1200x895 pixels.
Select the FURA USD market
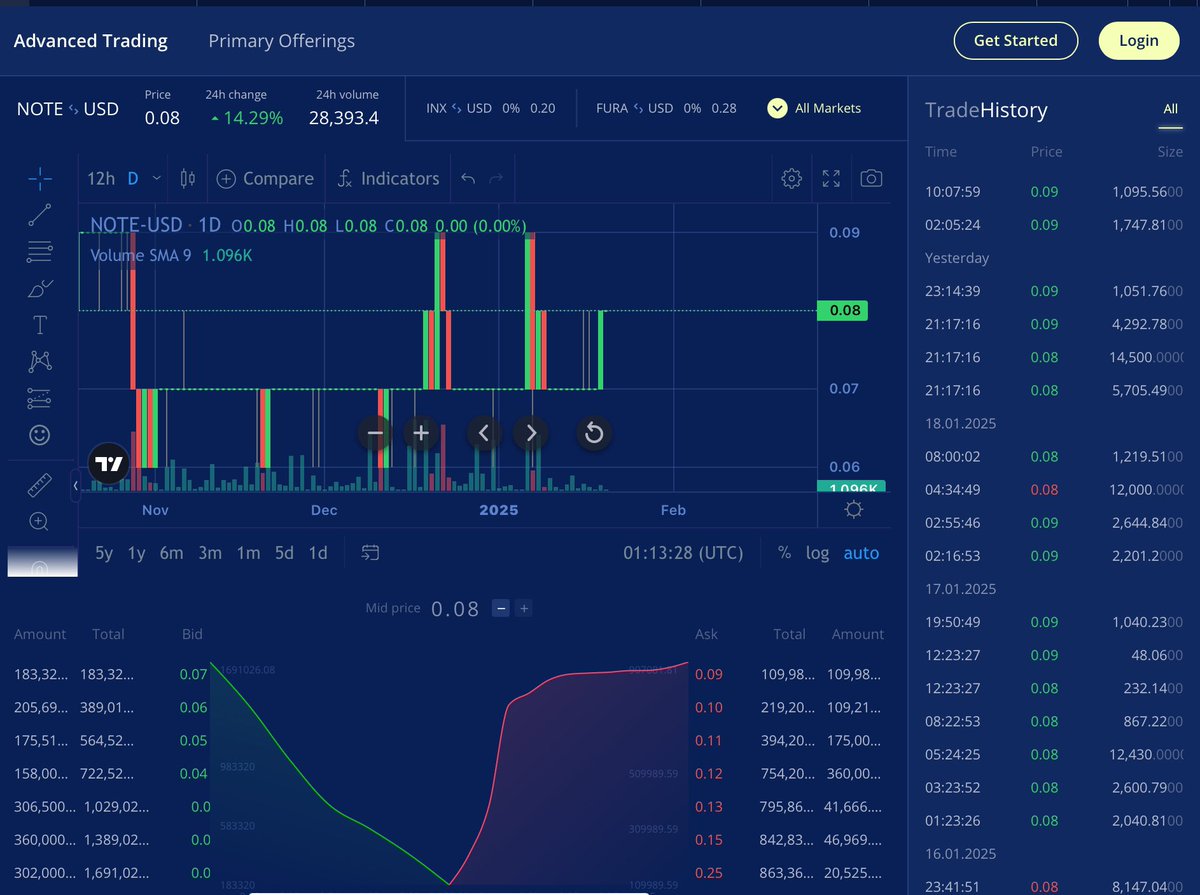666,108
